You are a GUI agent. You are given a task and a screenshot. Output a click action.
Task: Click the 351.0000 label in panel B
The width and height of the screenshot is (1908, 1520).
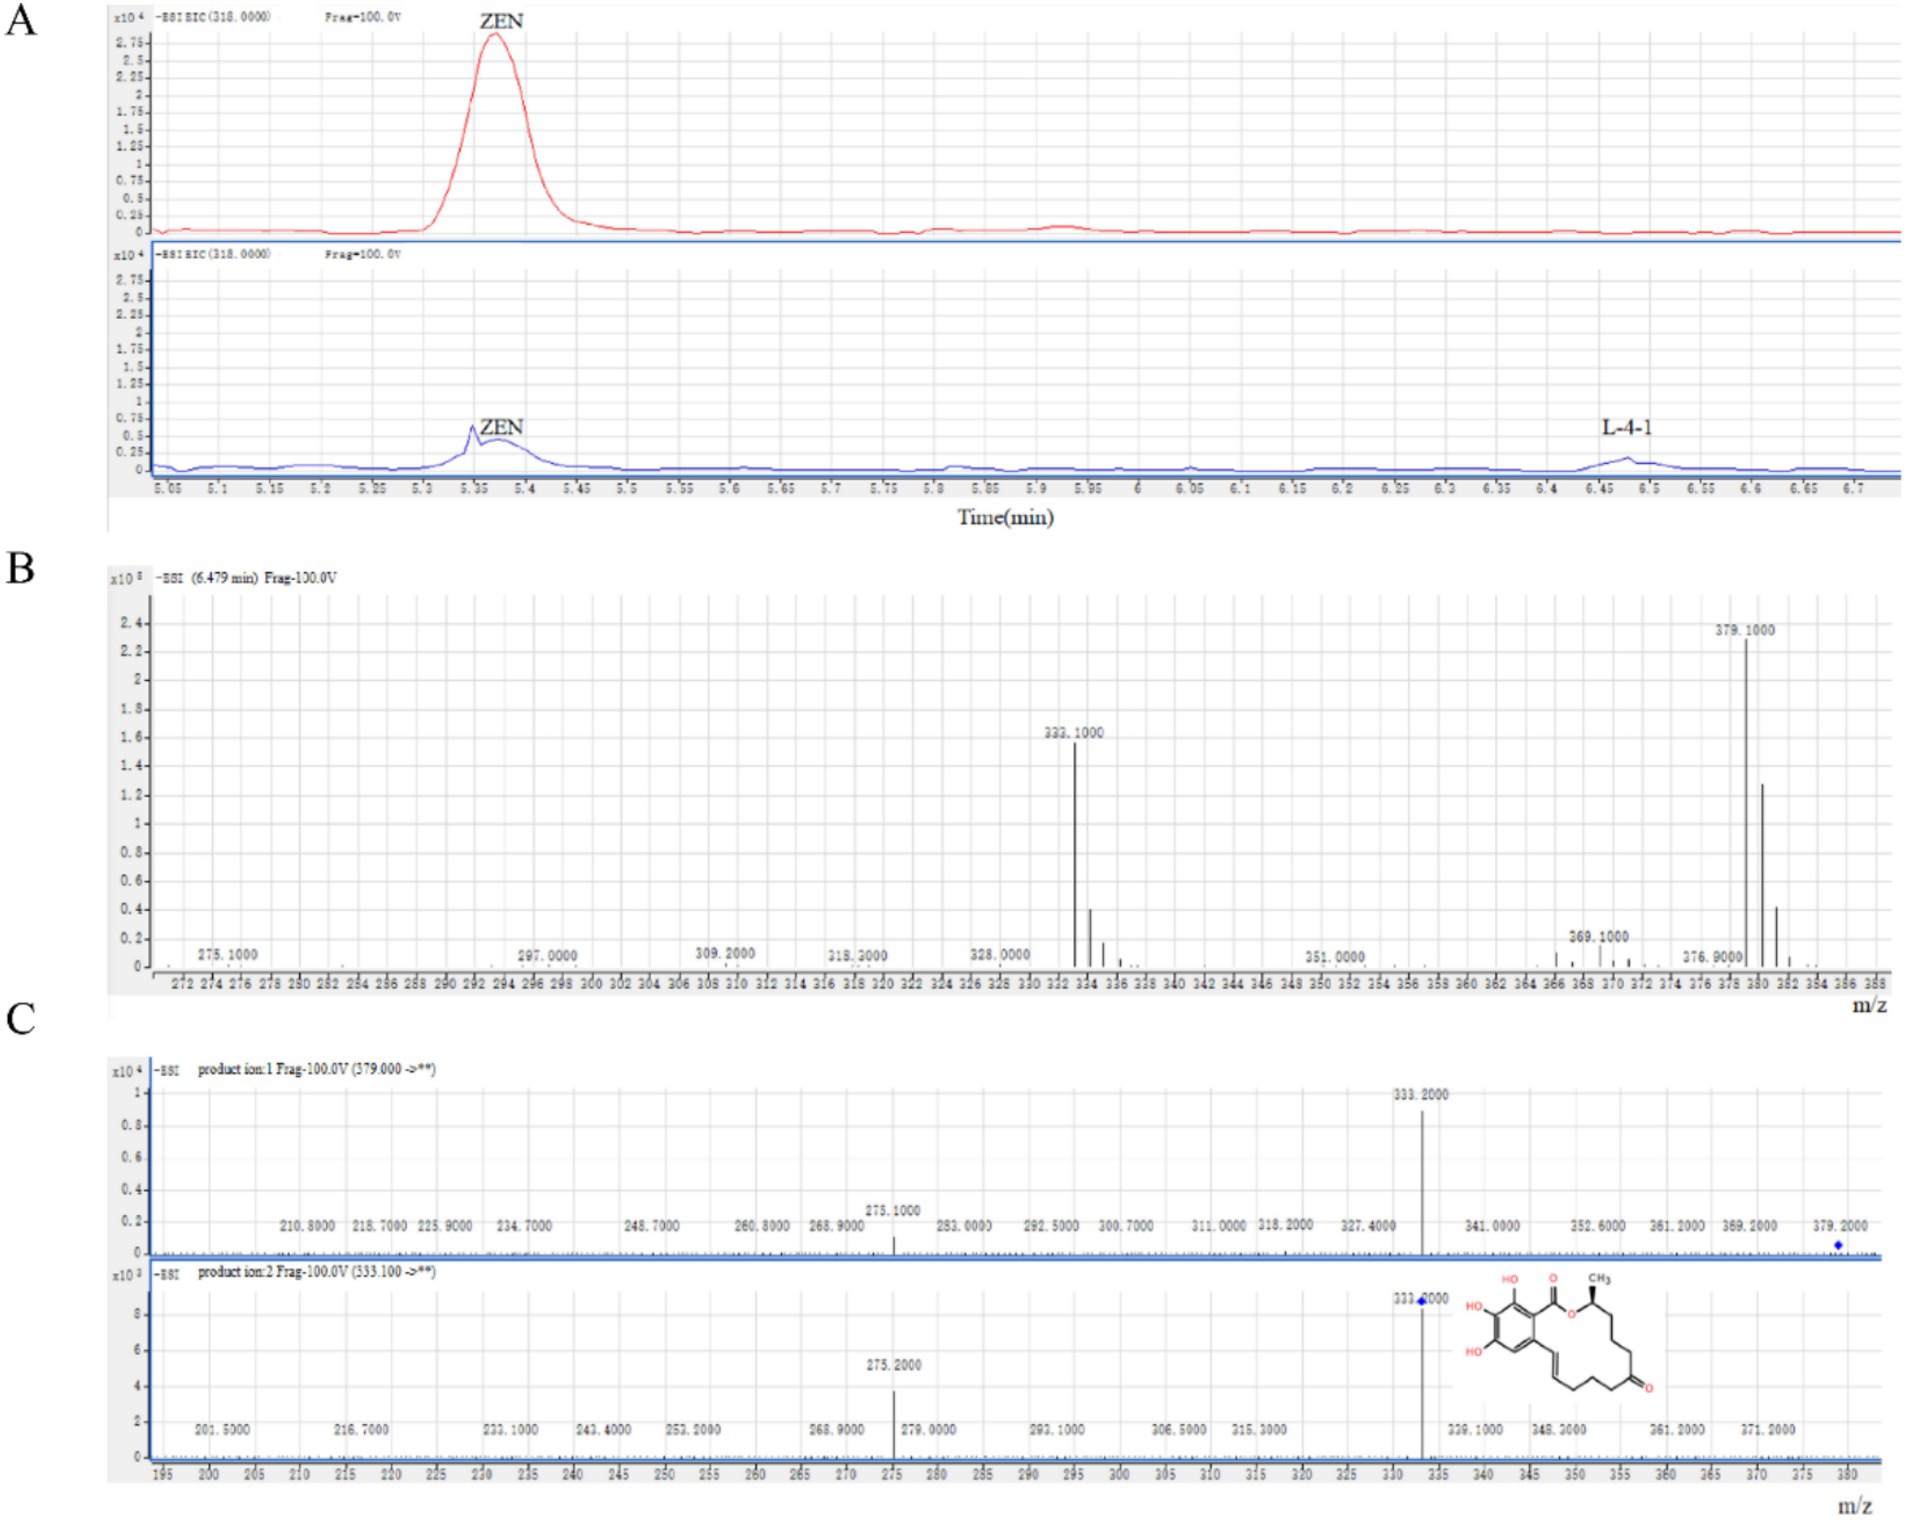(x=1335, y=957)
